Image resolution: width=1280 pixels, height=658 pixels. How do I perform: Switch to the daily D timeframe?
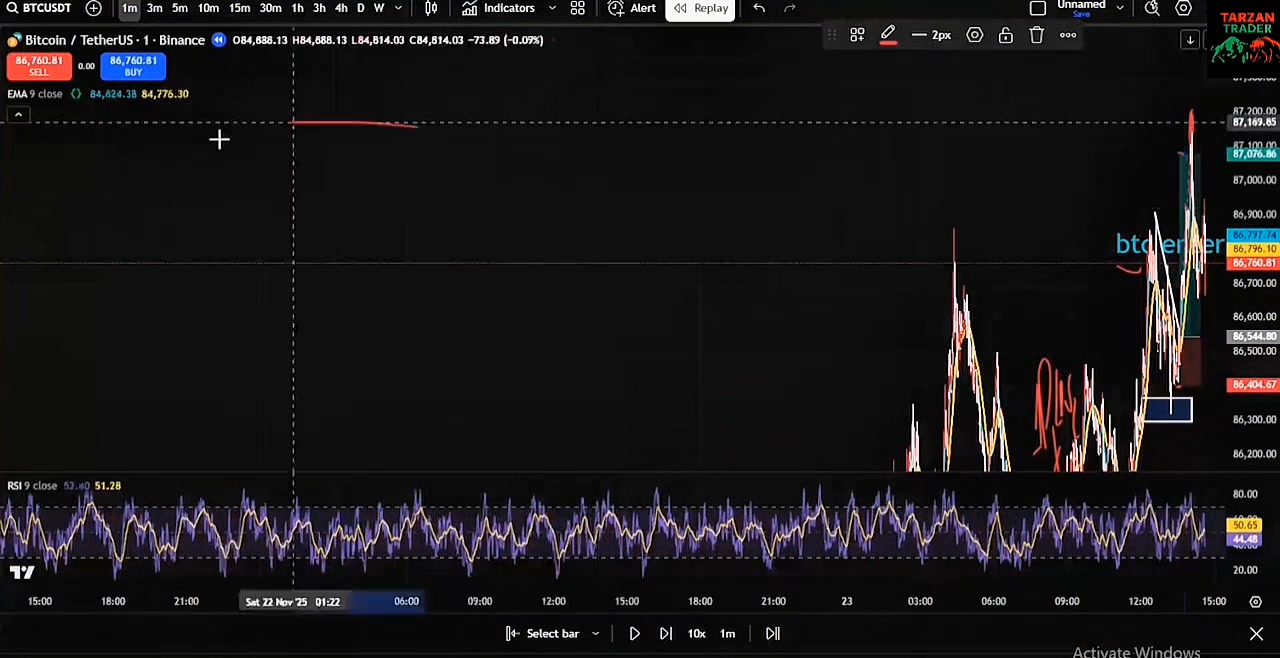click(x=360, y=8)
